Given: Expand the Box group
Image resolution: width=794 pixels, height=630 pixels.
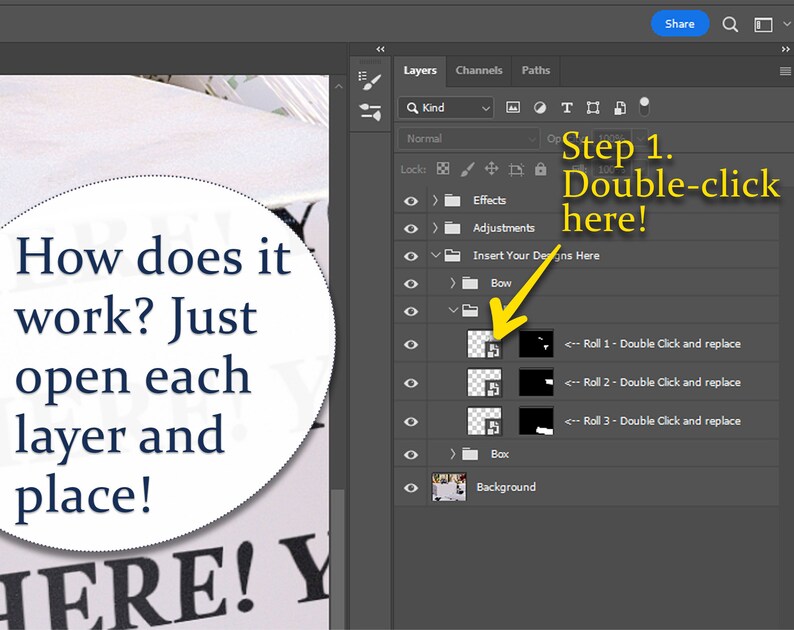Looking at the screenshot, I should click(x=453, y=454).
